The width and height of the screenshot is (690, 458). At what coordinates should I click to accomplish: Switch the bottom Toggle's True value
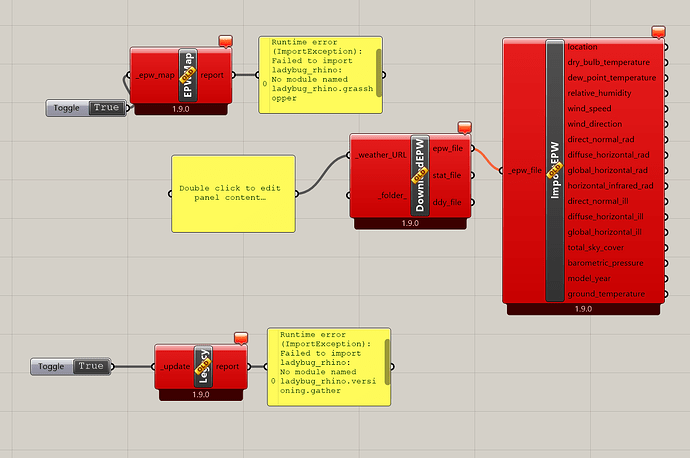pos(90,366)
